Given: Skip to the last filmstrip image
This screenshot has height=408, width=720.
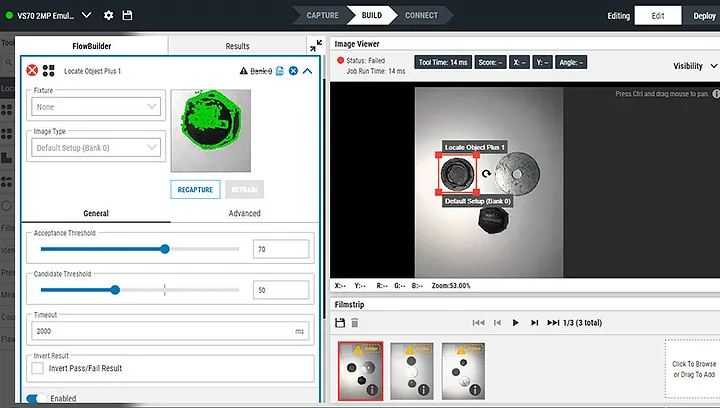Looking at the screenshot, I should pos(553,323).
